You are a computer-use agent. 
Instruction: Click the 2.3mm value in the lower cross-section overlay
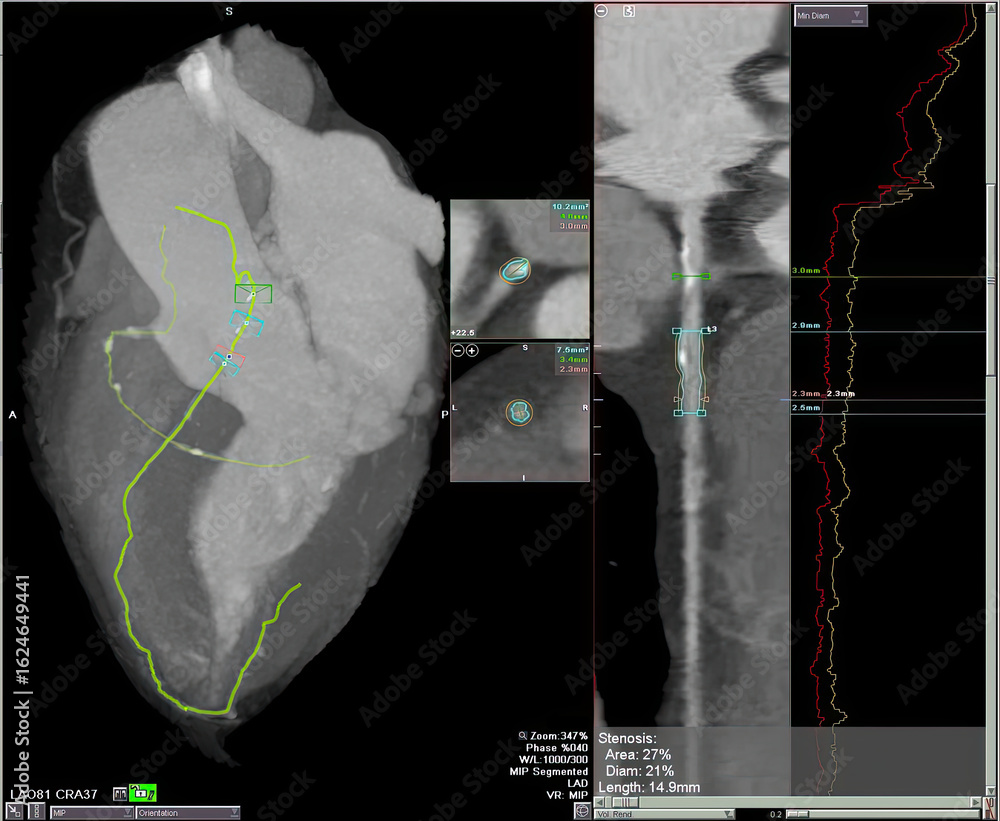(574, 369)
